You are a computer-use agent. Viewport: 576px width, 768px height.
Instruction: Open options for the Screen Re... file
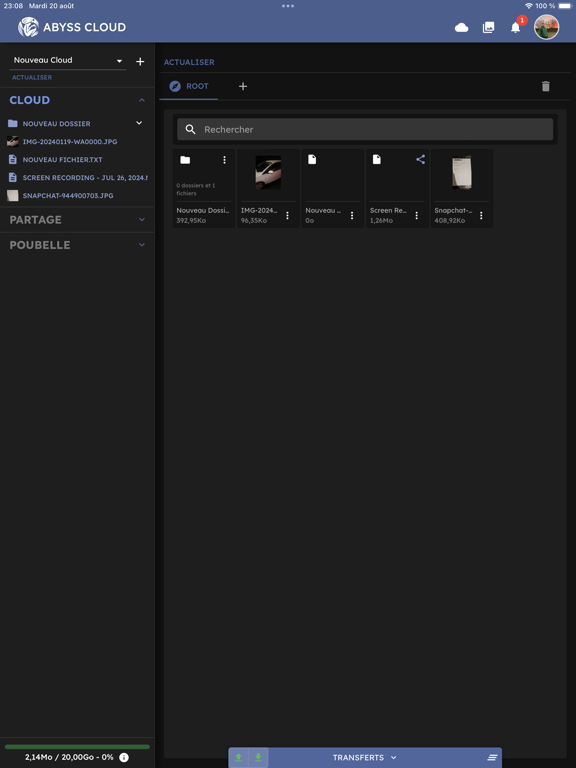click(x=416, y=216)
